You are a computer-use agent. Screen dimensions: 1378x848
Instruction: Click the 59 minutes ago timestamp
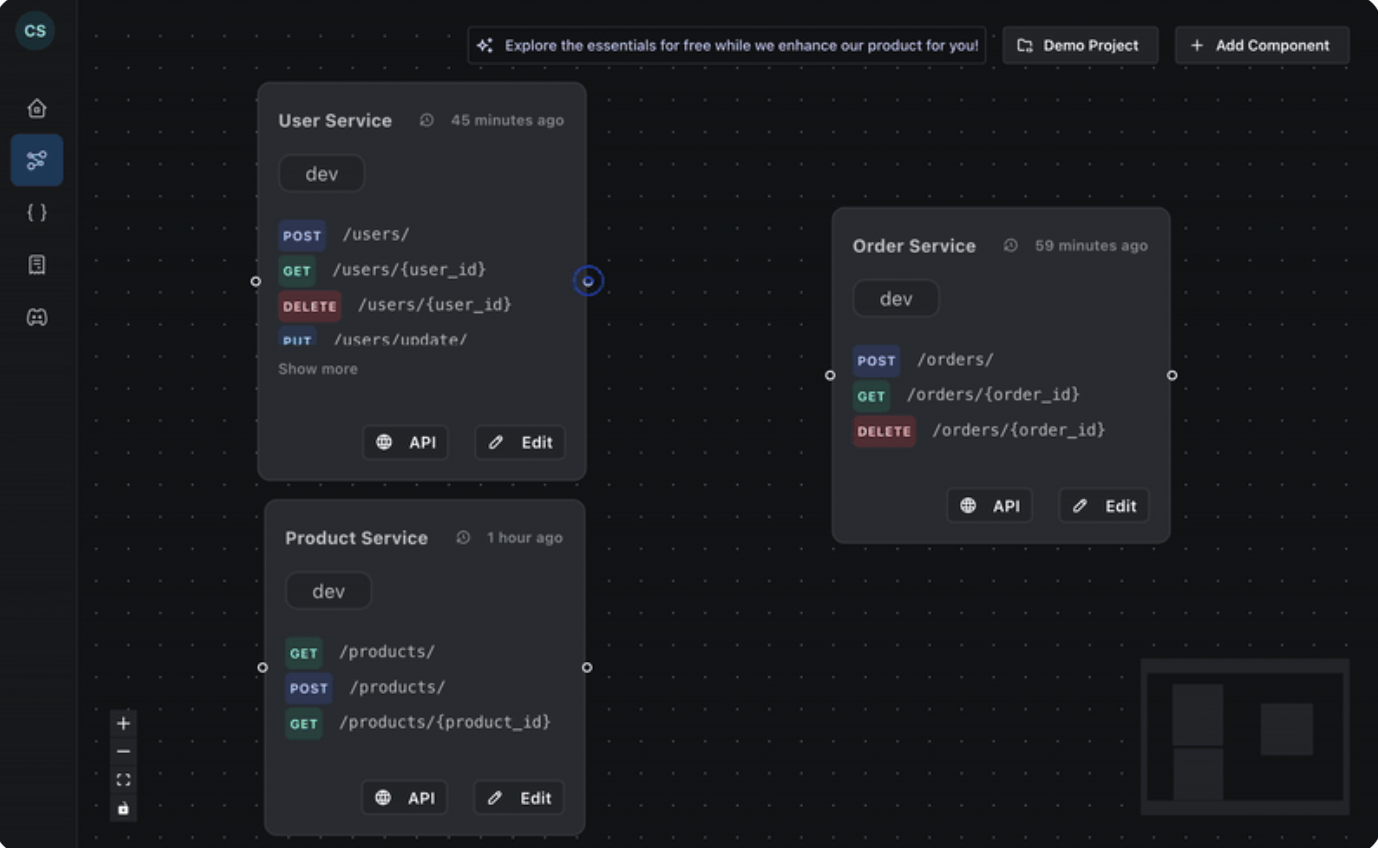point(1091,245)
